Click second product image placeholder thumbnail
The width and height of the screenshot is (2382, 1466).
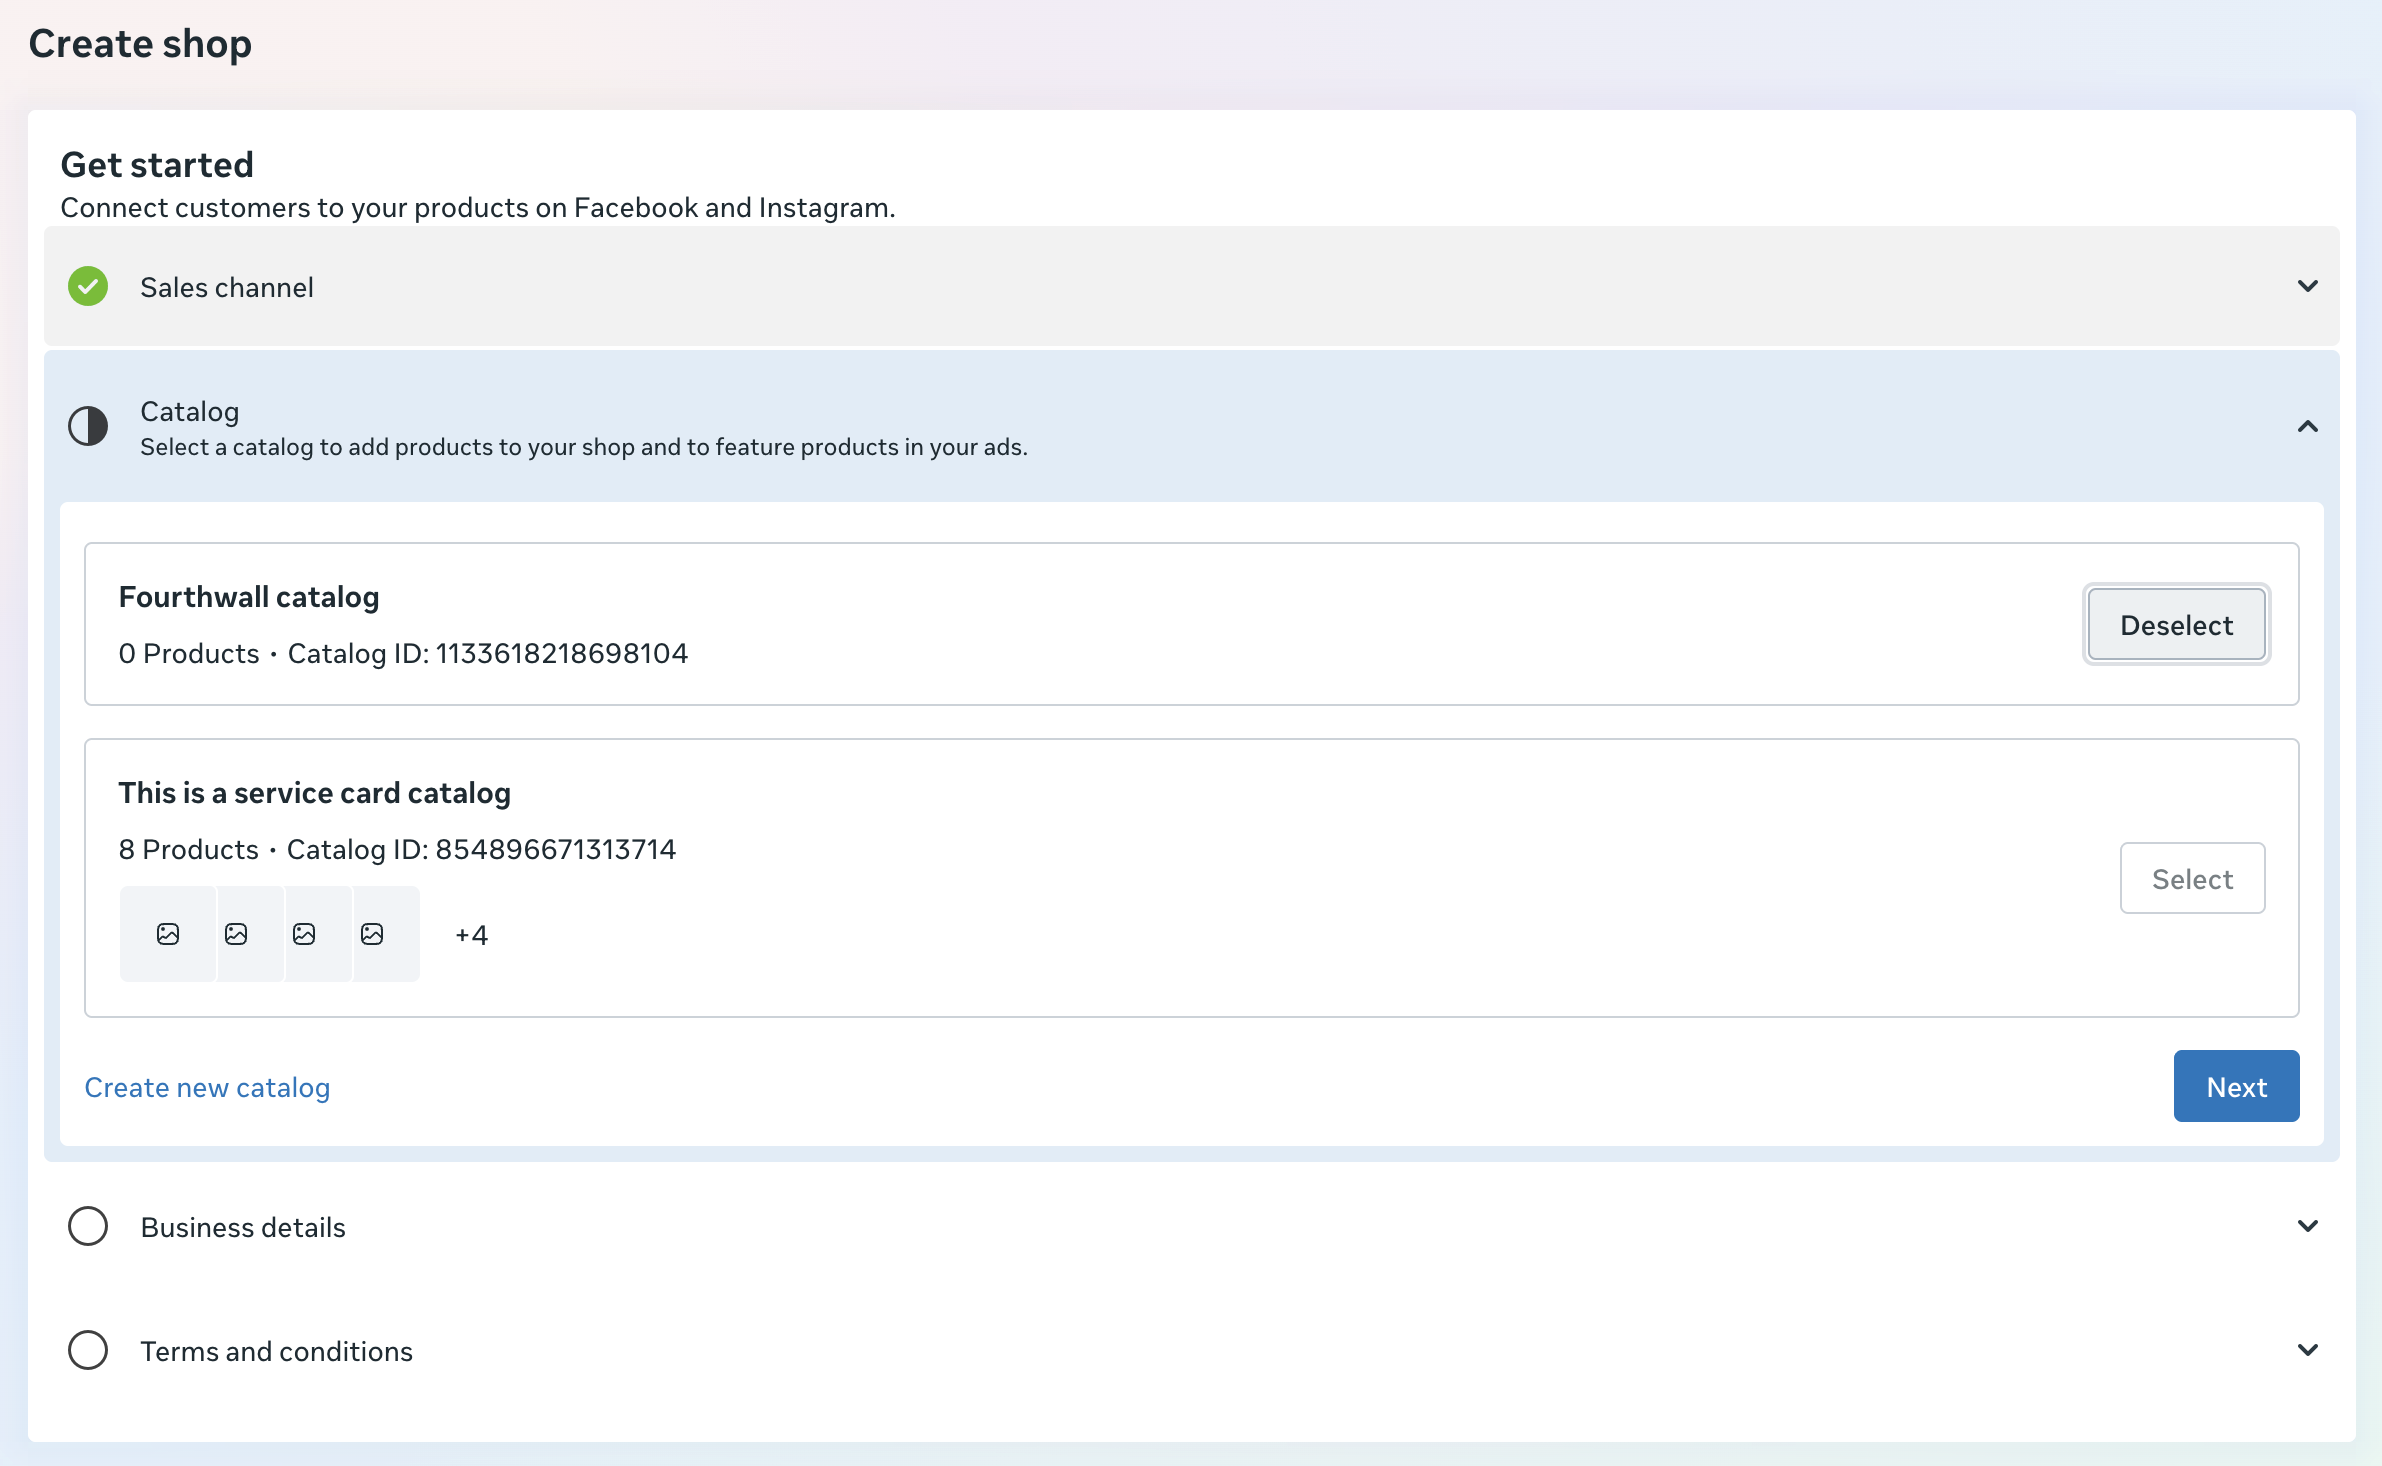tap(236, 934)
